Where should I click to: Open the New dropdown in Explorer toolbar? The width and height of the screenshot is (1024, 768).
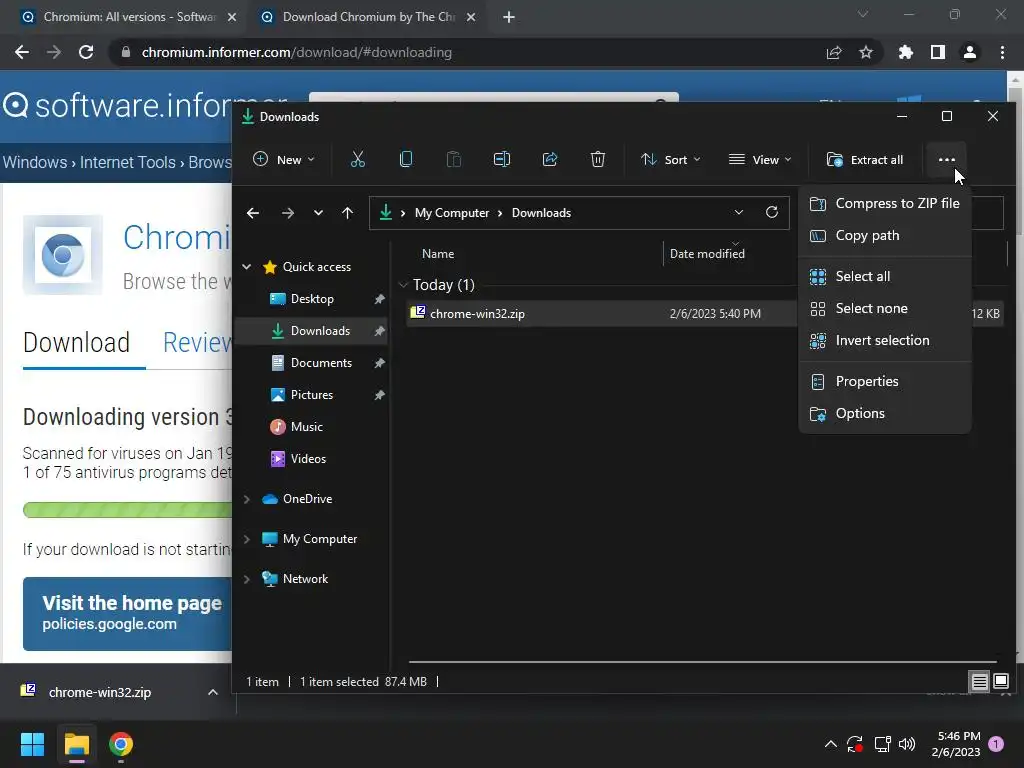[x=285, y=159]
